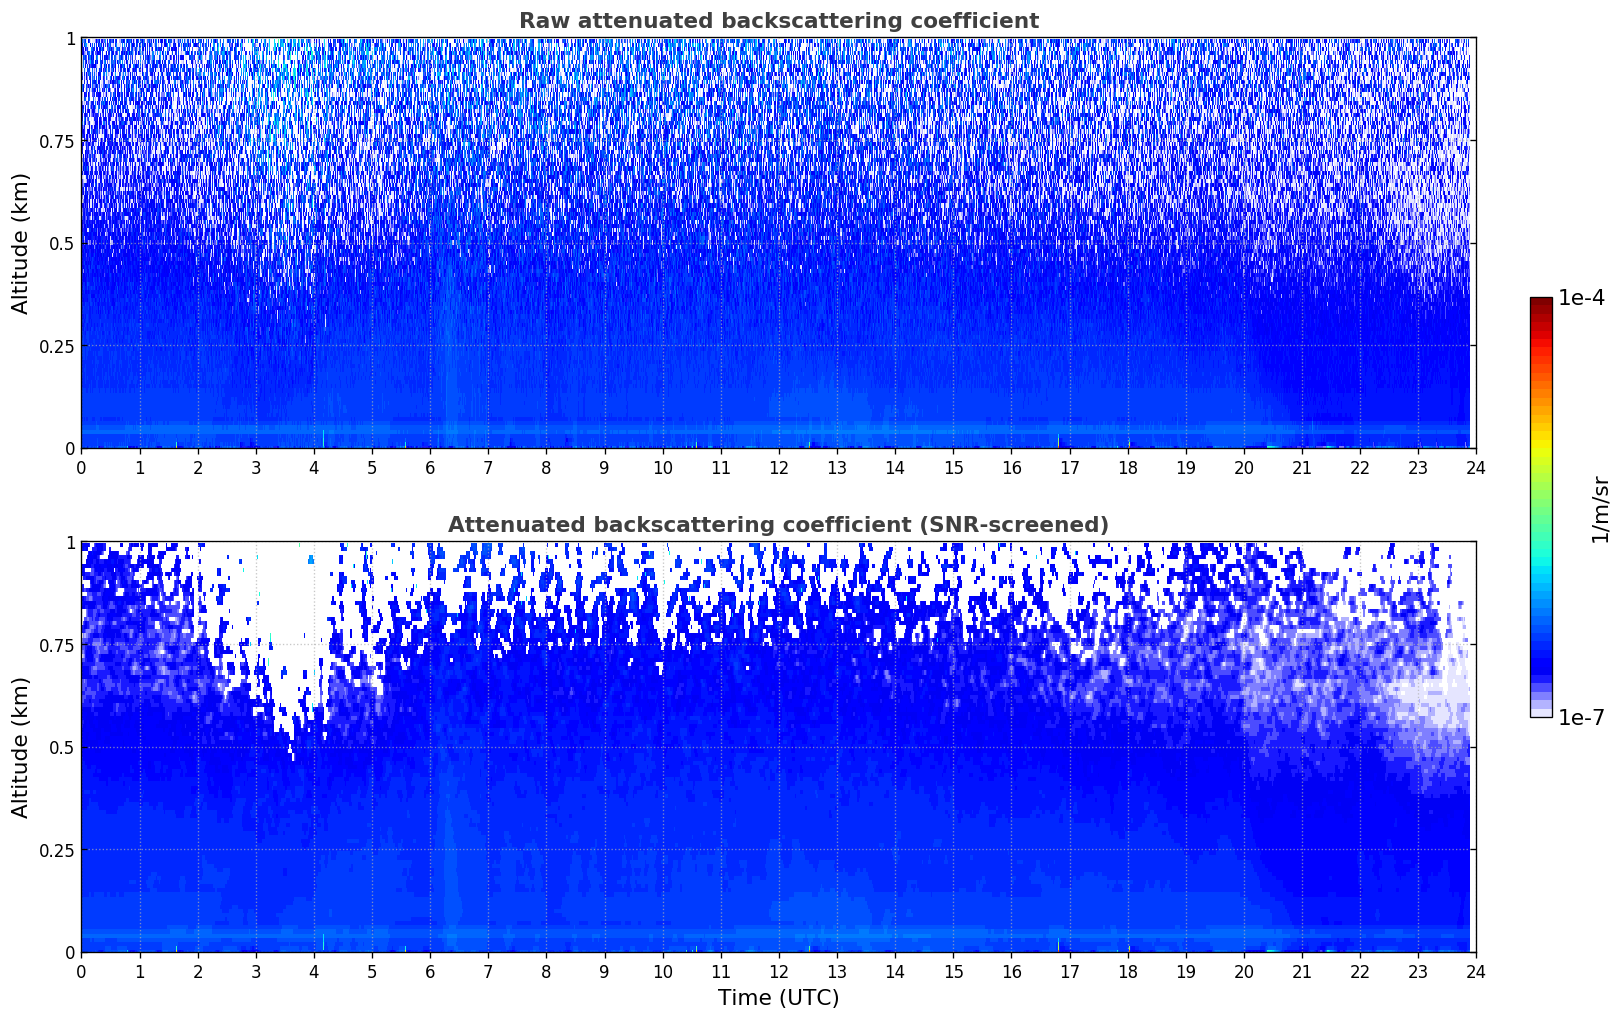Click the '24' hour tick under the lower plot
The image size is (1621, 1020).
click(1475, 971)
